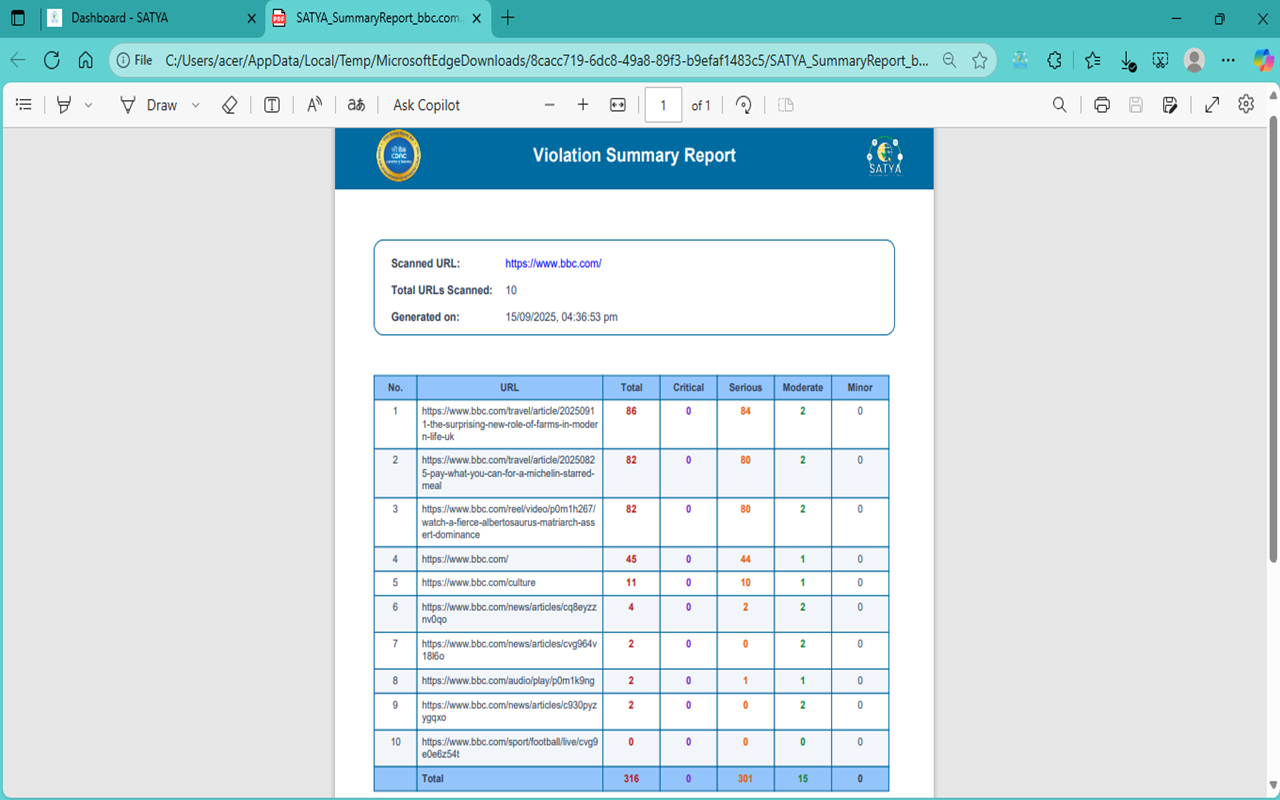Image resolution: width=1280 pixels, height=800 pixels.
Task: Choose the Add text tool
Action: pyautogui.click(x=272, y=105)
